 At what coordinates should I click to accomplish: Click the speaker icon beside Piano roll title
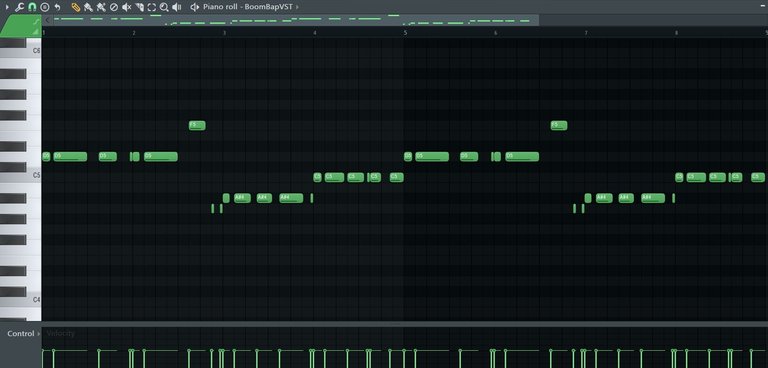click(194, 7)
